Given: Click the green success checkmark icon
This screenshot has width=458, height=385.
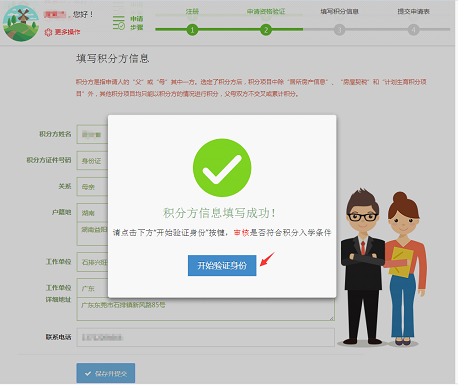Looking at the screenshot, I should [x=222, y=168].
